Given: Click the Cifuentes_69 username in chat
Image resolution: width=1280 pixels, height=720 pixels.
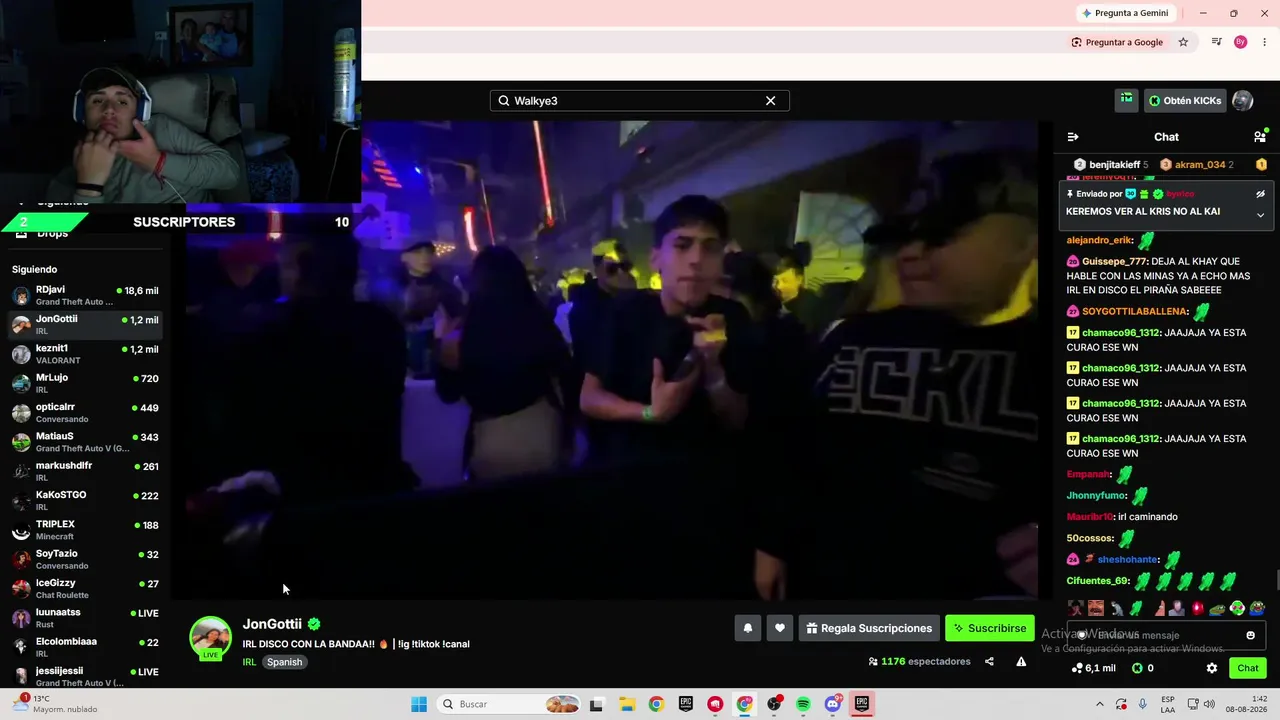Looking at the screenshot, I should (1098, 581).
